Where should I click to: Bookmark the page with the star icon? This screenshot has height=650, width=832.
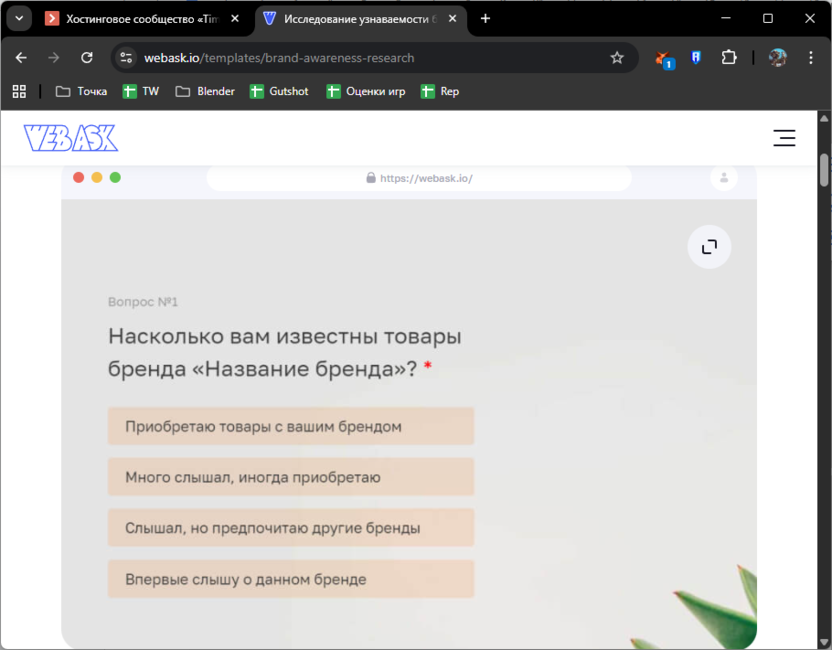coord(618,57)
